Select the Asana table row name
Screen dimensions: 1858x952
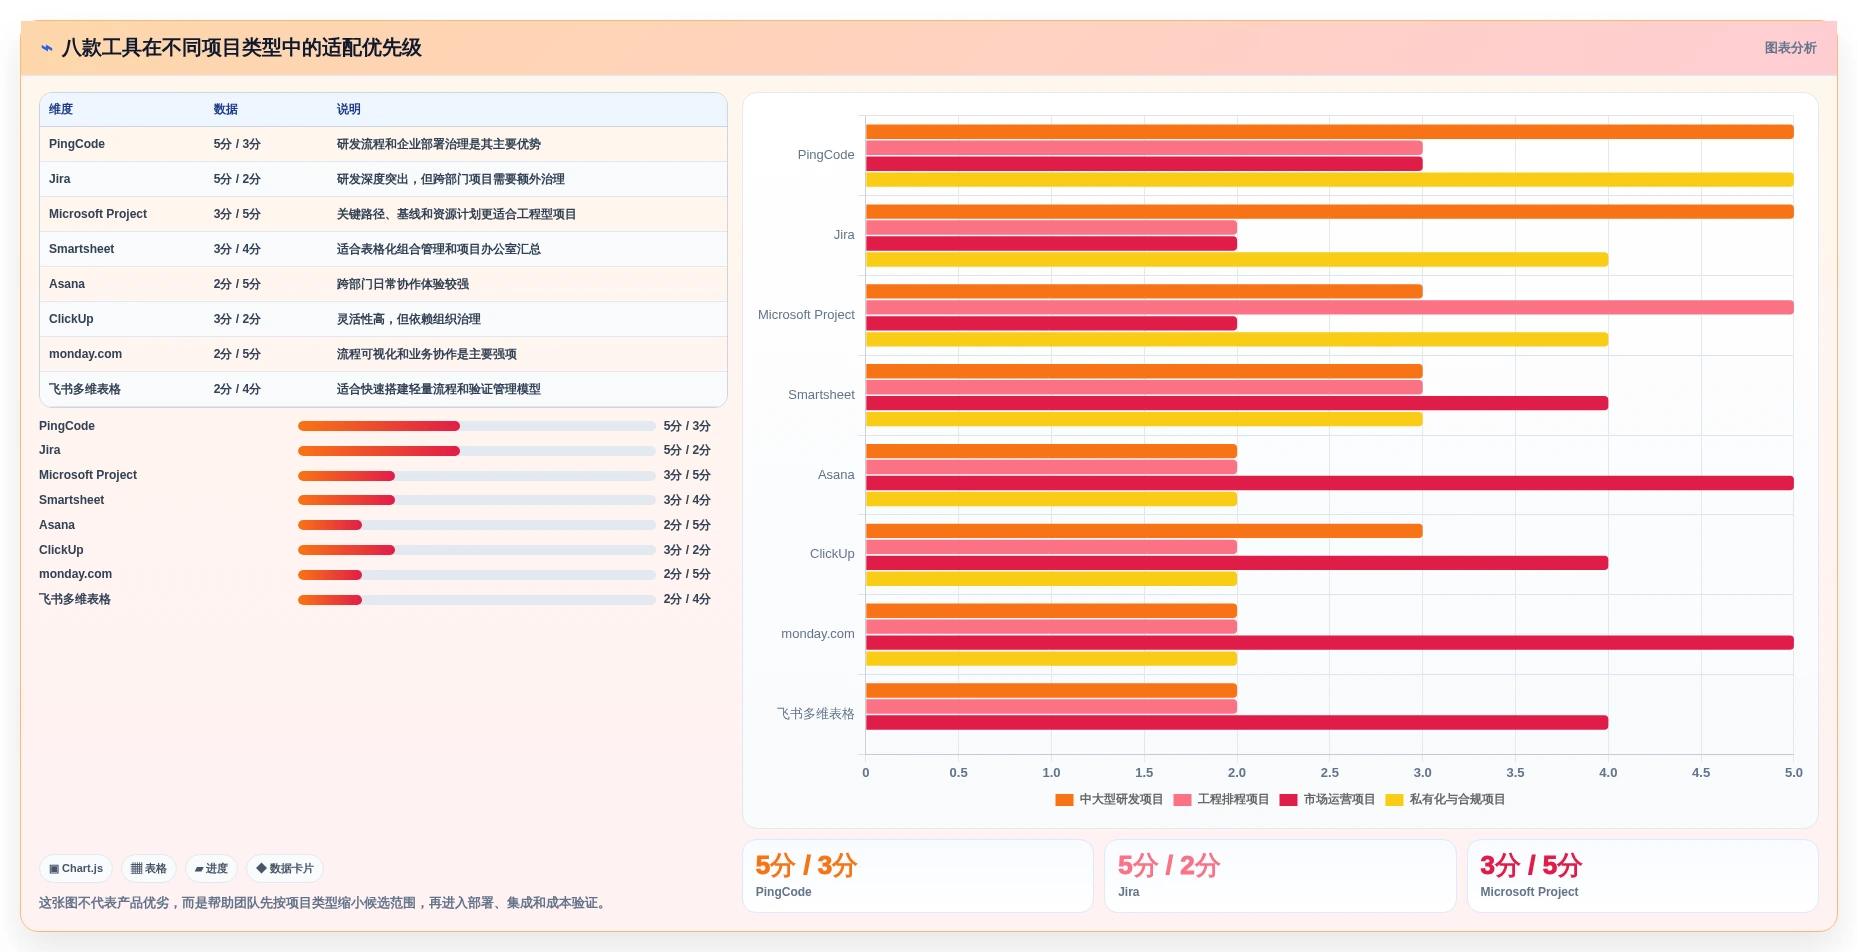click(67, 284)
